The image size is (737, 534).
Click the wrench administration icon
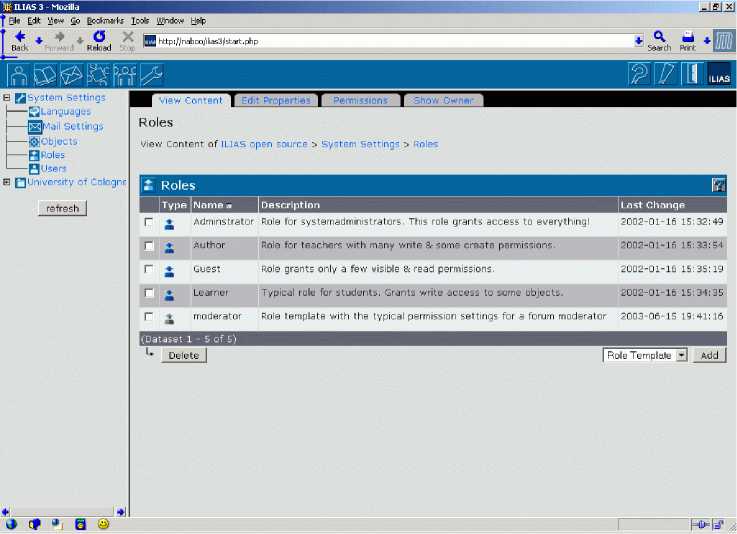(x=151, y=75)
